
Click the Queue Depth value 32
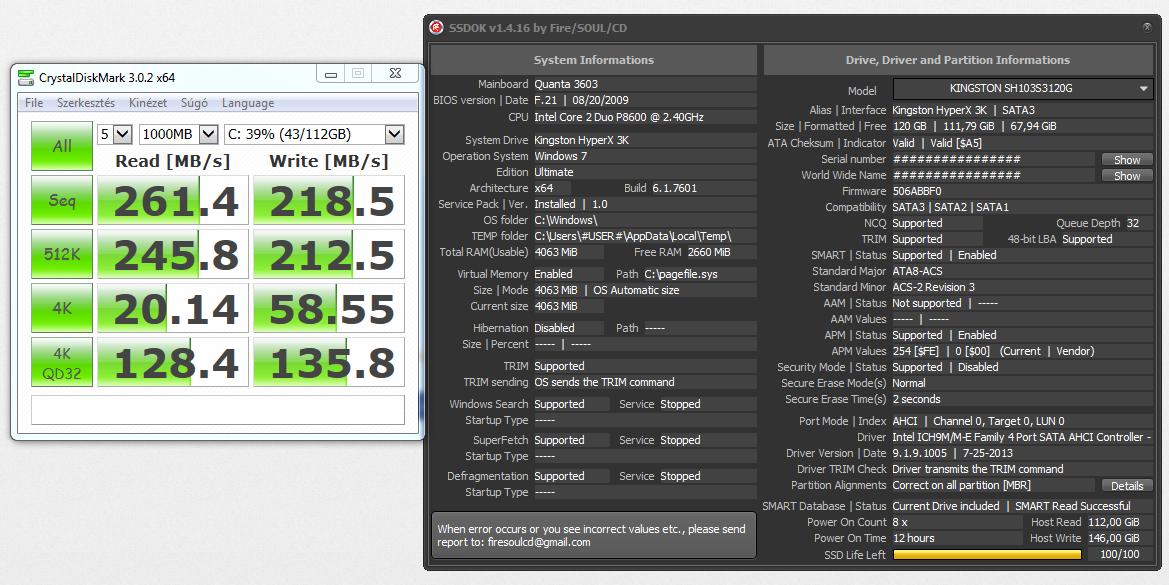(x=1132, y=224)
